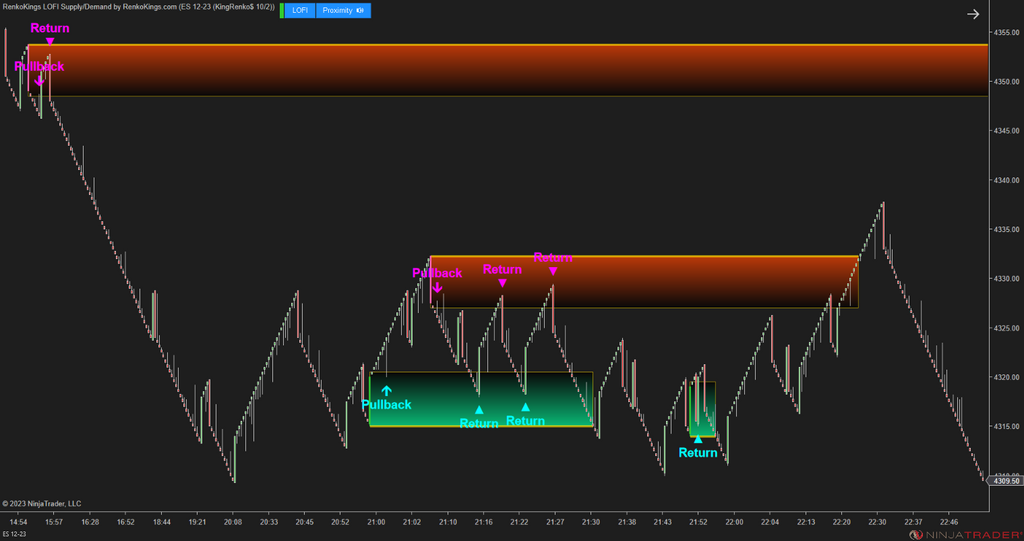Click the cyan Return label near 21:52

point(698,452)
